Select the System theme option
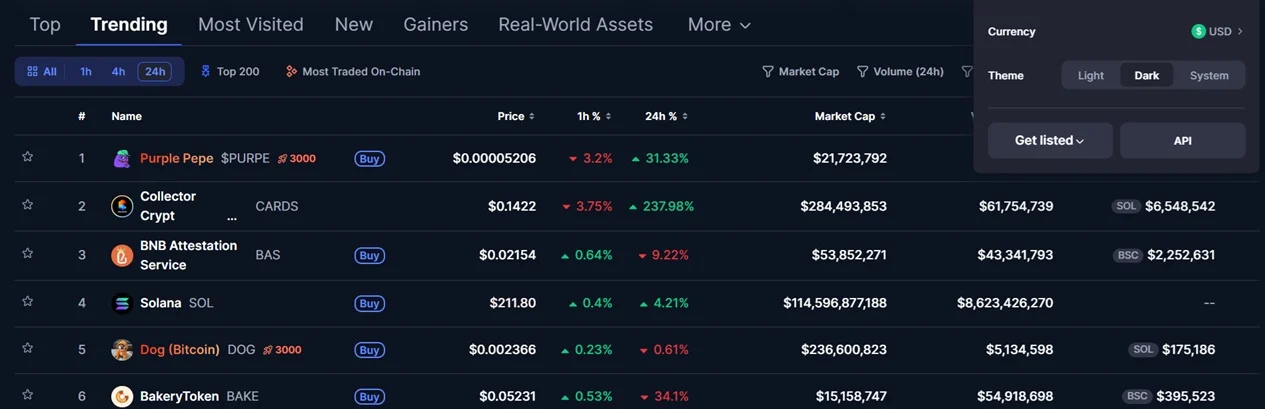Screen dimensions: 1265x409 (1209, 76)
